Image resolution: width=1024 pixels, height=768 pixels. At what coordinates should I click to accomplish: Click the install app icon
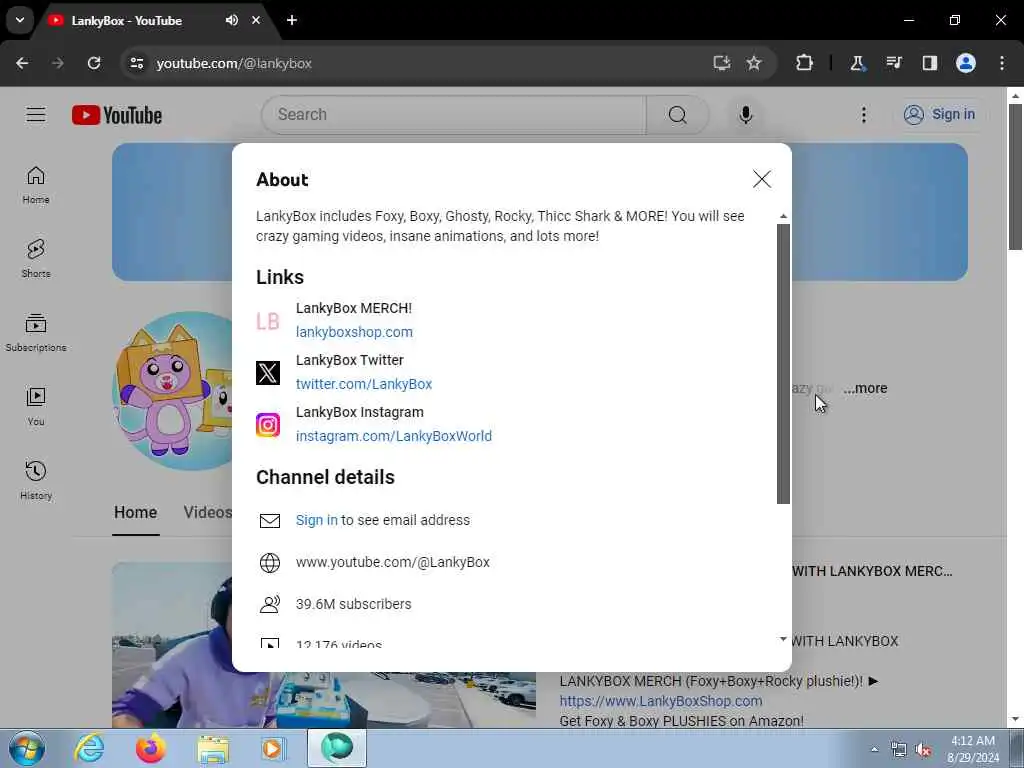(x=722, y=63)
